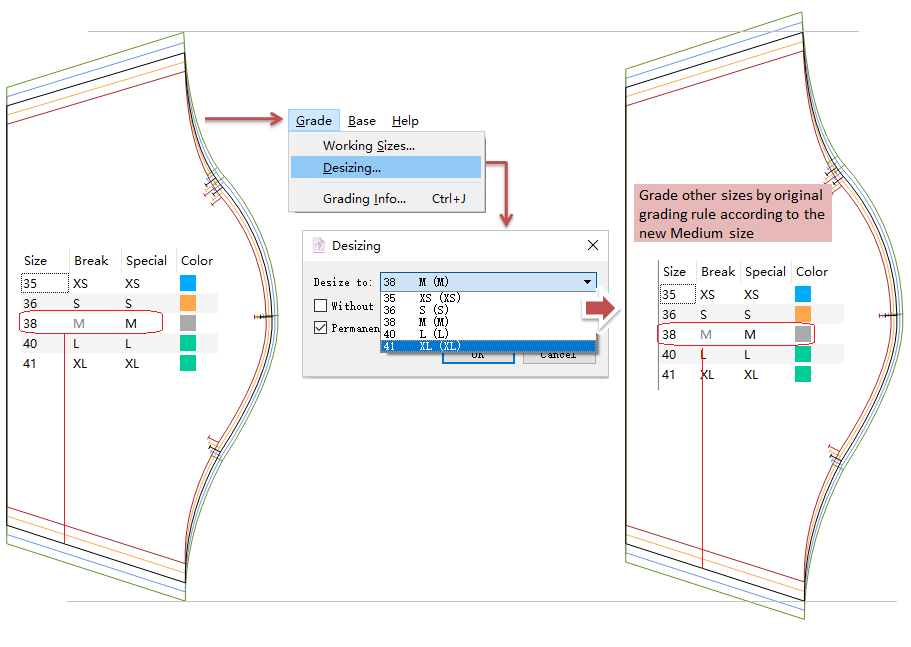Click the orange S color swatch, left table

(188, 303)
